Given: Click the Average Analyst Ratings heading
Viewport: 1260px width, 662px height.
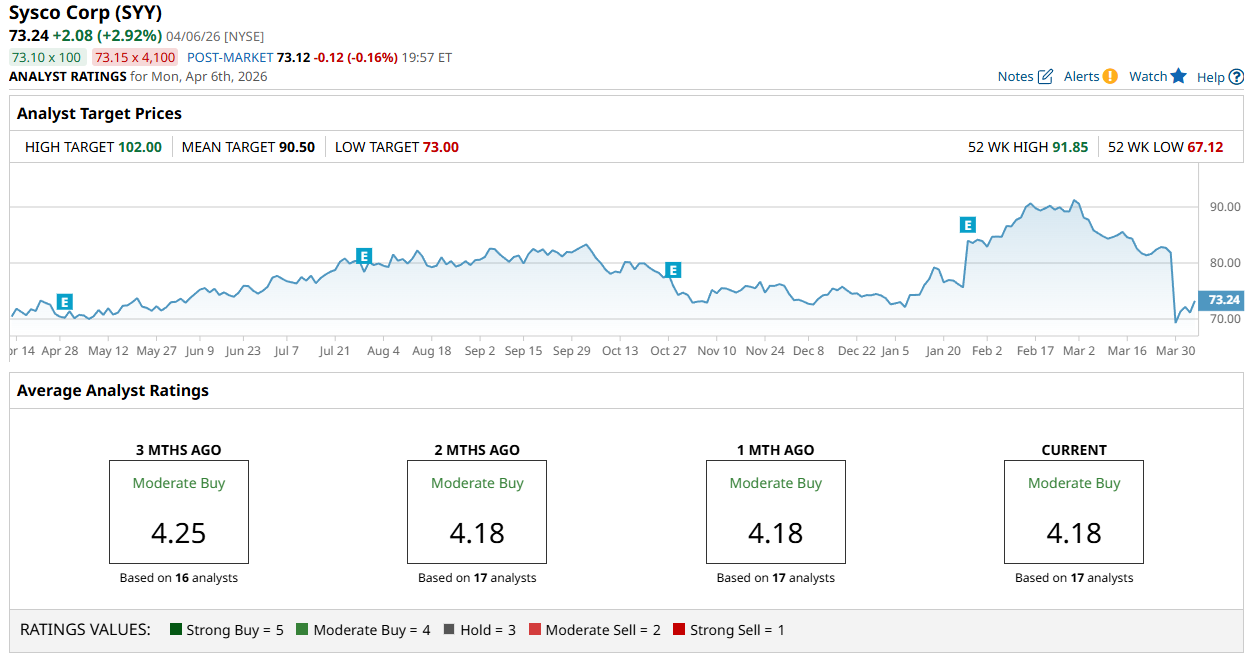Looking at the screenshot, I should pos(113,391).
